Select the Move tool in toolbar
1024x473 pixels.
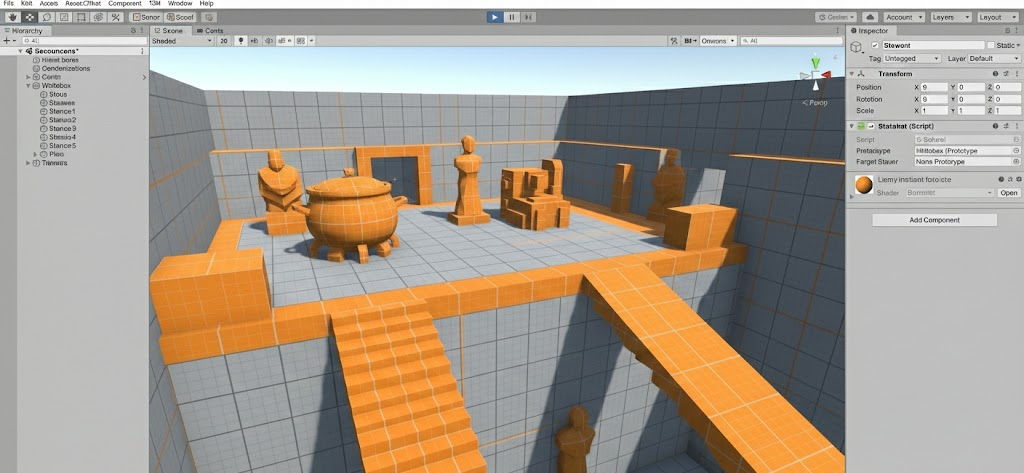[x=29, y=17]
